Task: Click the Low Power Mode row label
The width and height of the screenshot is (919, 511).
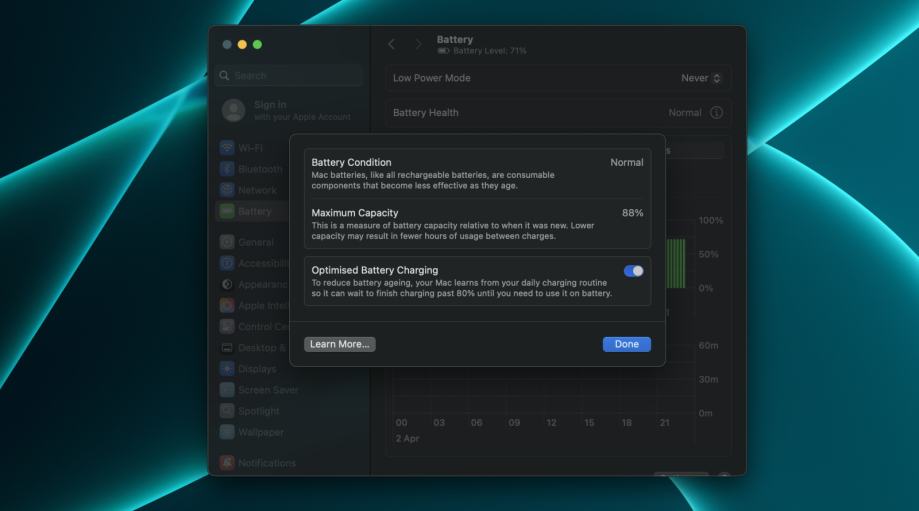Action: 431,78
